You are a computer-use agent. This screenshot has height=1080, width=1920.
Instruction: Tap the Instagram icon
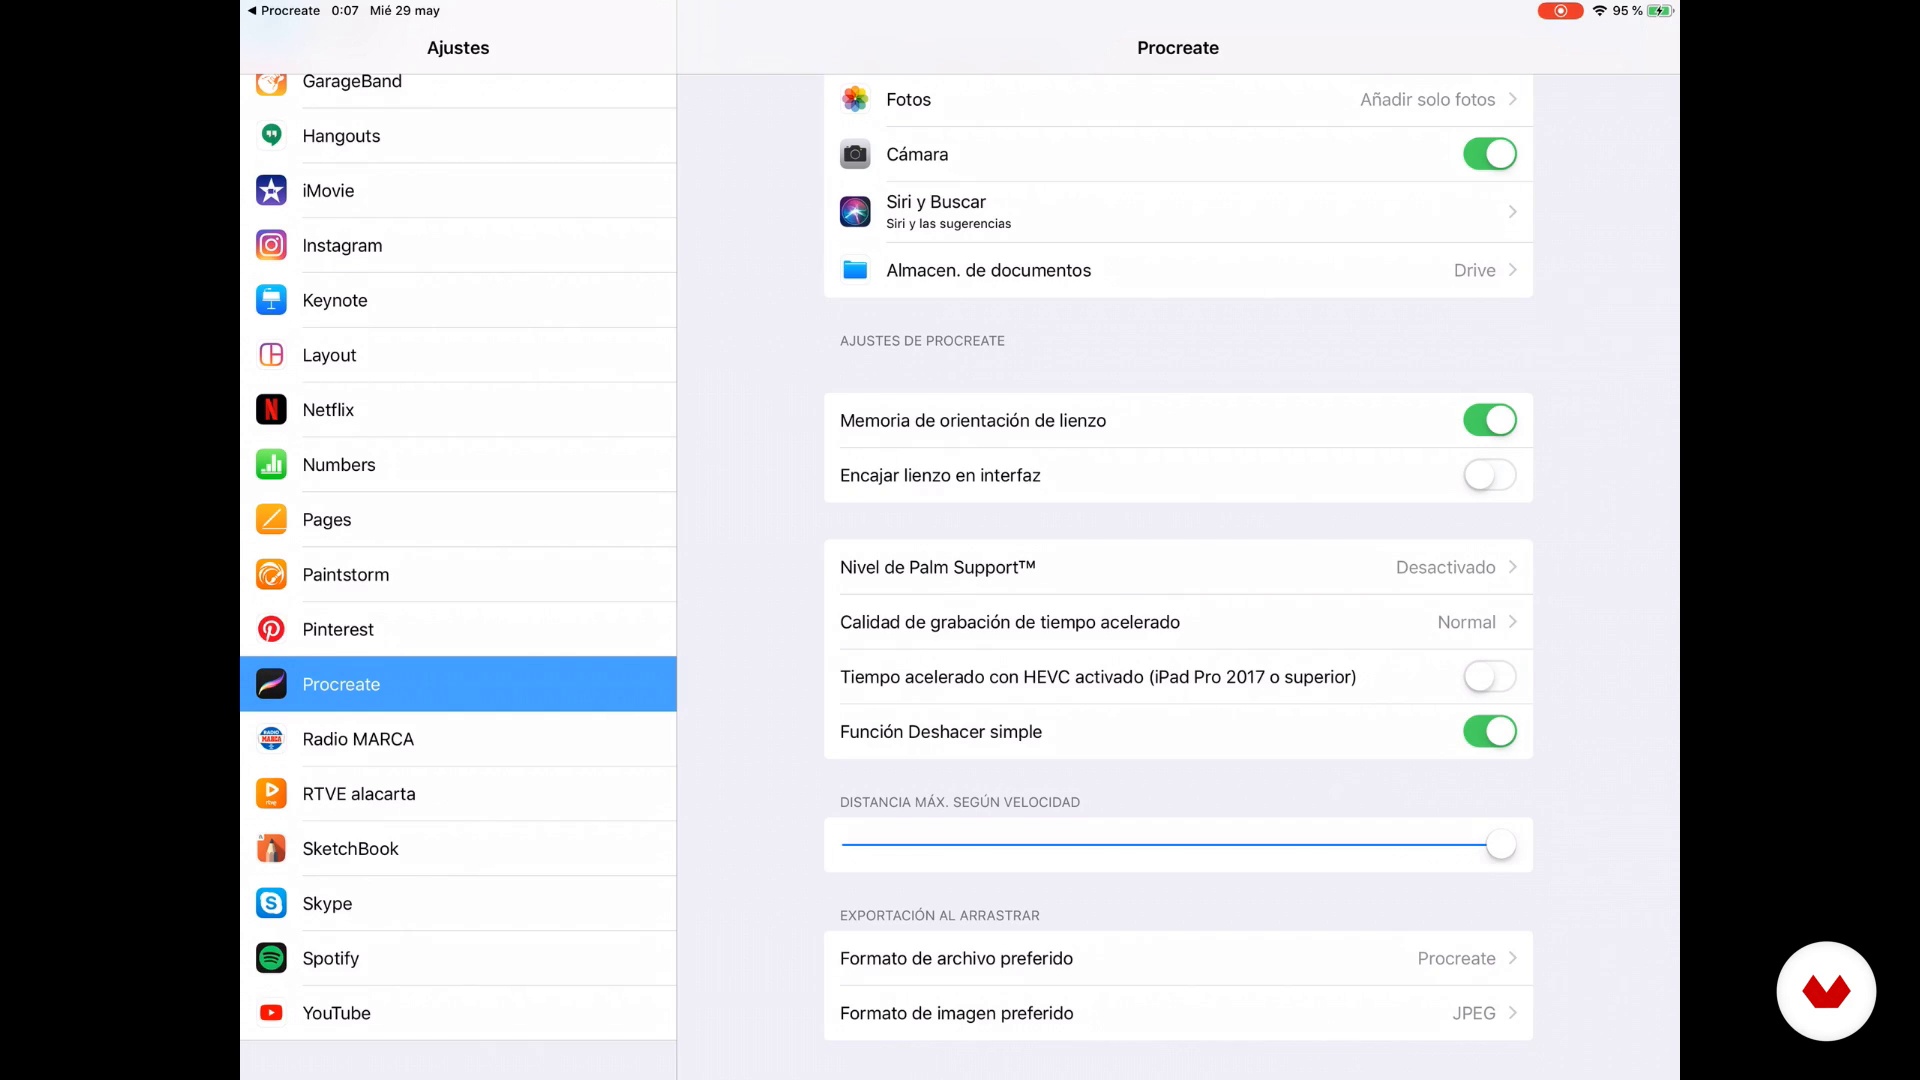(x=271, y=245)
